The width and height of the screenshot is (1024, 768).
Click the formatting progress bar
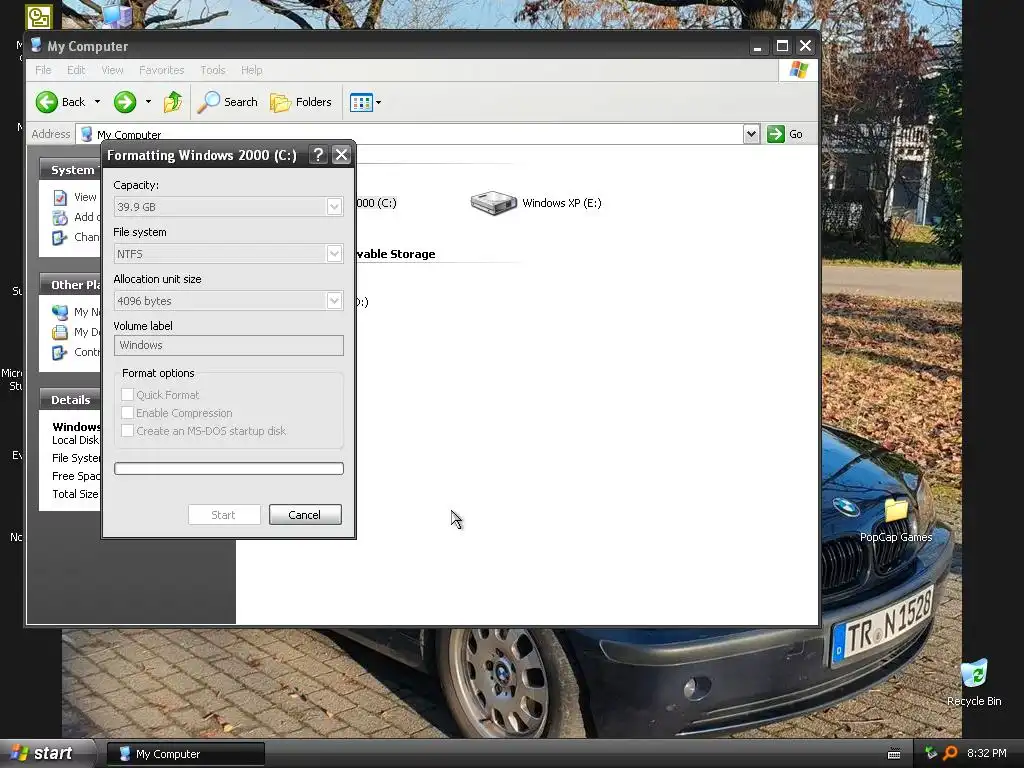[229, 468]
